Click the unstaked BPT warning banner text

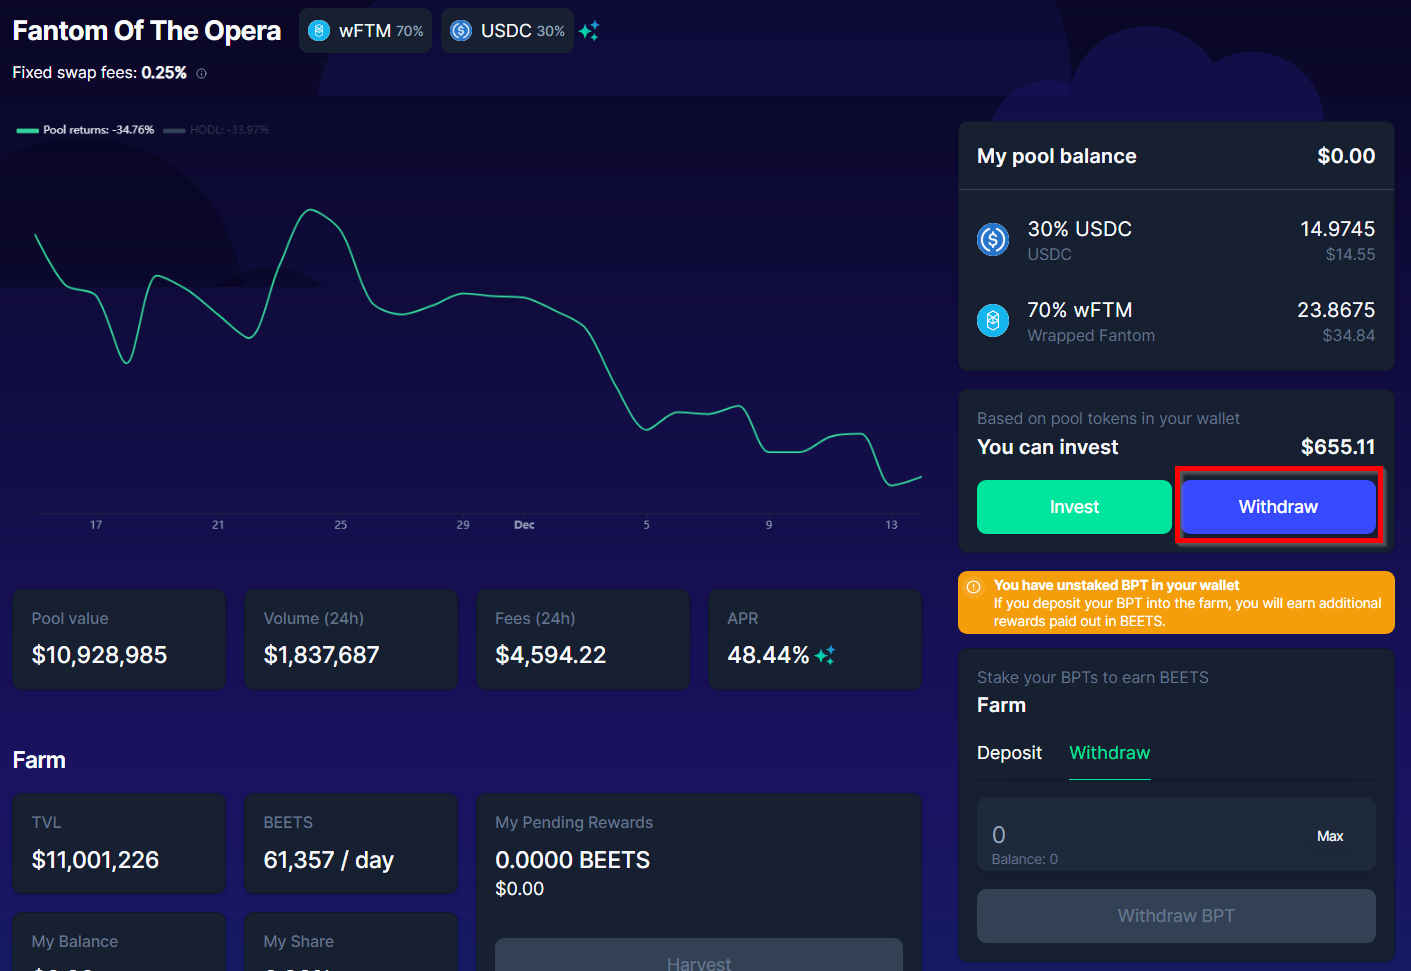click(1187, 603)
